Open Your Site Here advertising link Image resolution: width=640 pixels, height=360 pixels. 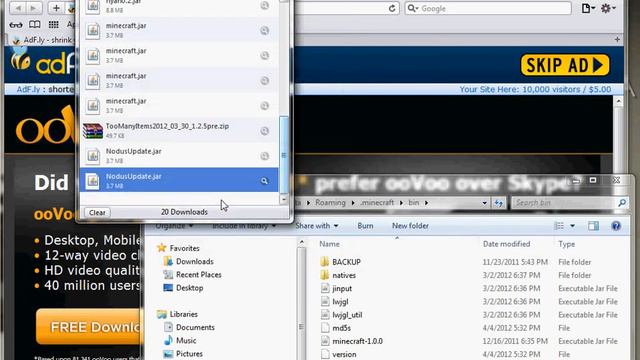coord(535,89)
